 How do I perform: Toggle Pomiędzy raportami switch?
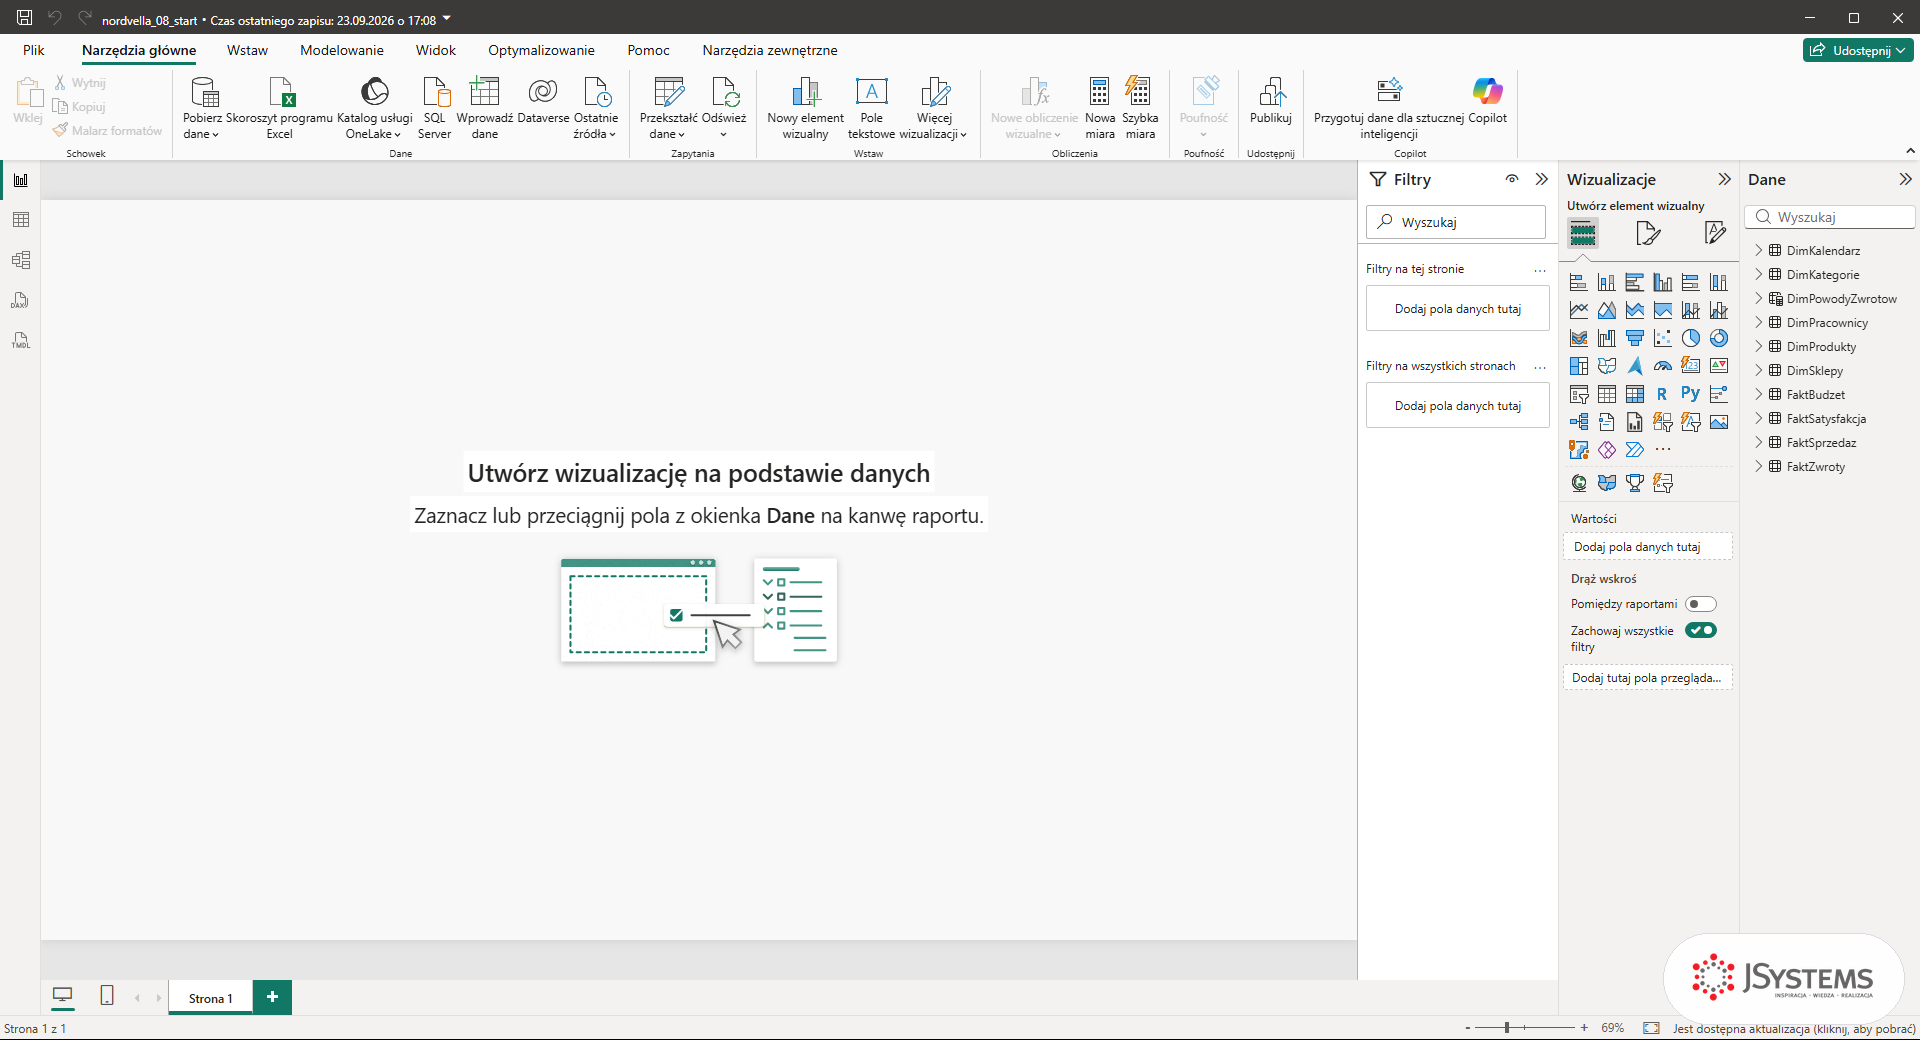tap(1701, 604)
